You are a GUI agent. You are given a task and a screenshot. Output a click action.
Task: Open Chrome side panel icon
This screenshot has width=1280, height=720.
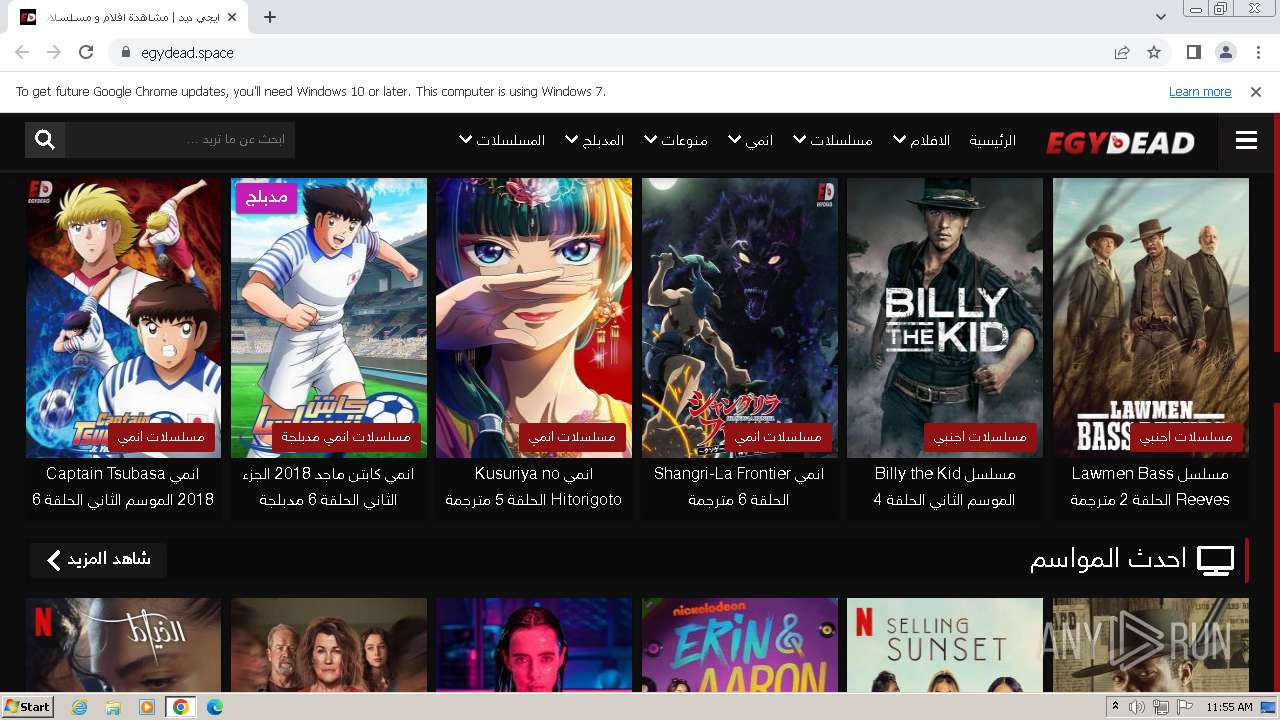(x=1193, y=52)
